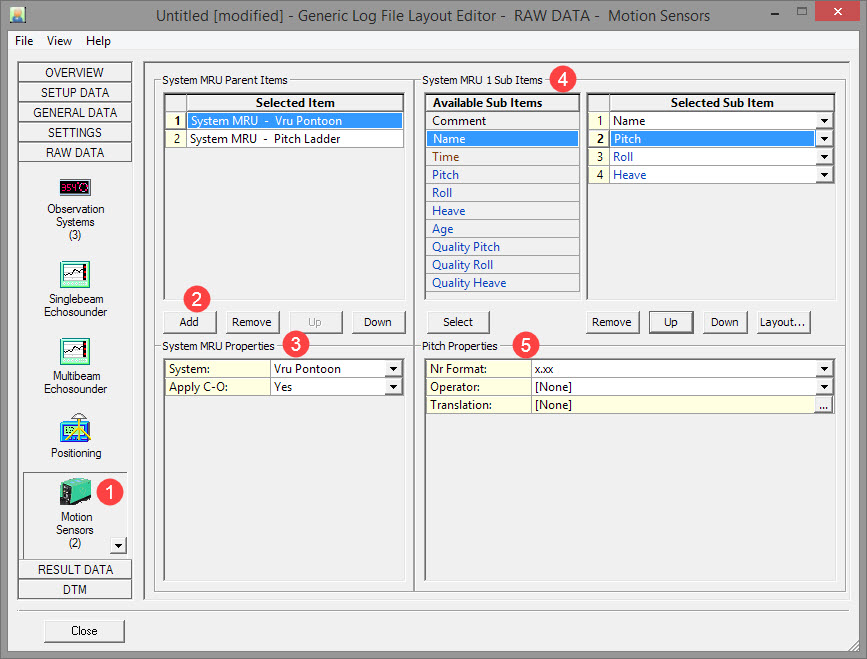Select the Motion Sensors icon
867x659 pixels.
click(x=75, y=492)
